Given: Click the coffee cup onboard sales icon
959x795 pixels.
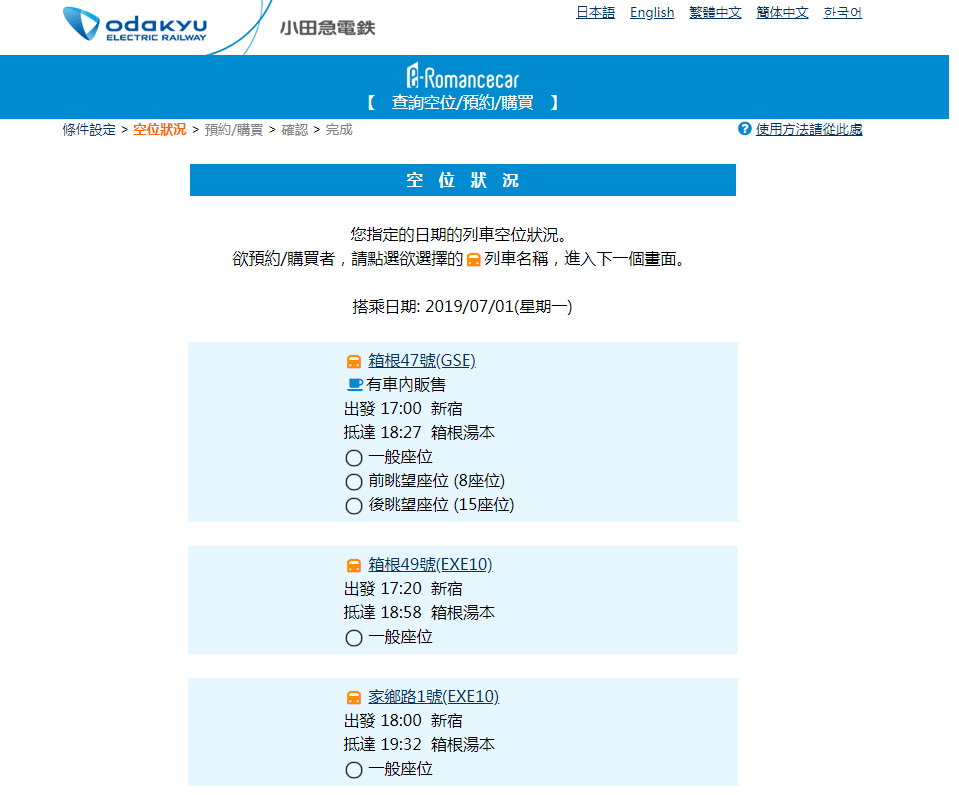Looking at the screenshot, I should click(355, 385).
